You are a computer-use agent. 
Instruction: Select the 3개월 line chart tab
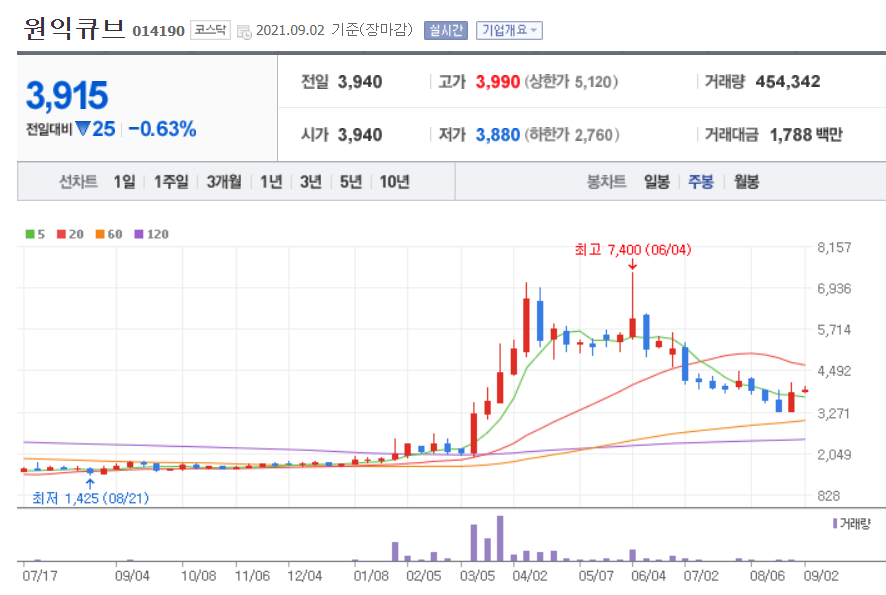click(224, 182)
